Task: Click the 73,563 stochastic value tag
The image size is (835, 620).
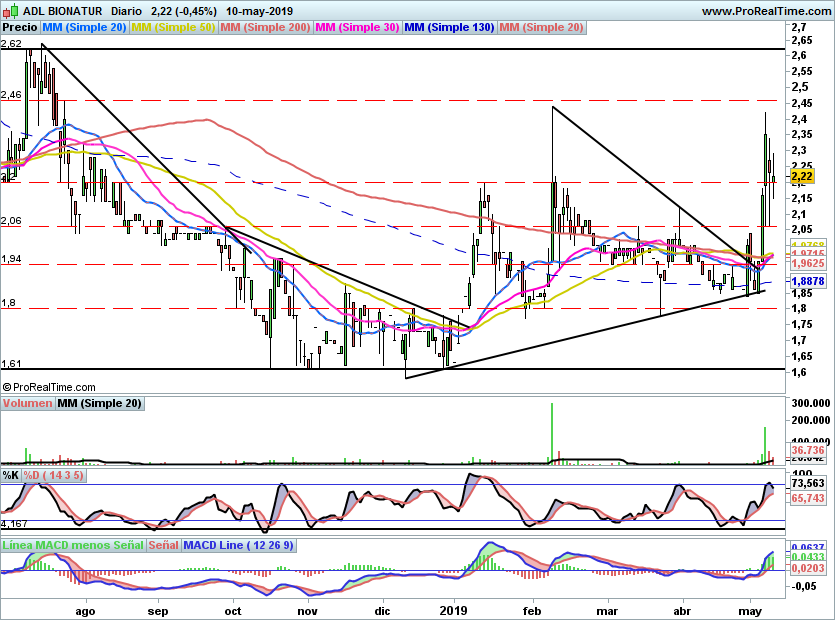Action: [x=808, y=483]
